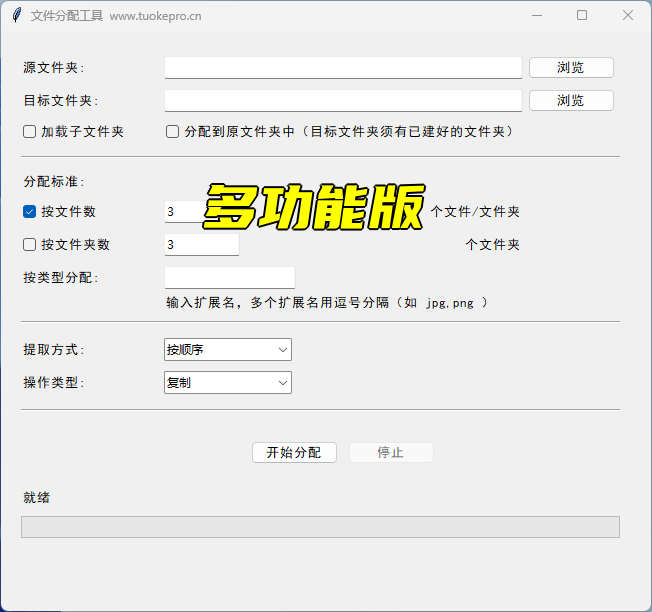Image resolution: width=652 pixels, height=612 pixels.
Task: Check the 按文件夹数 option
Action: pos(30,245)
